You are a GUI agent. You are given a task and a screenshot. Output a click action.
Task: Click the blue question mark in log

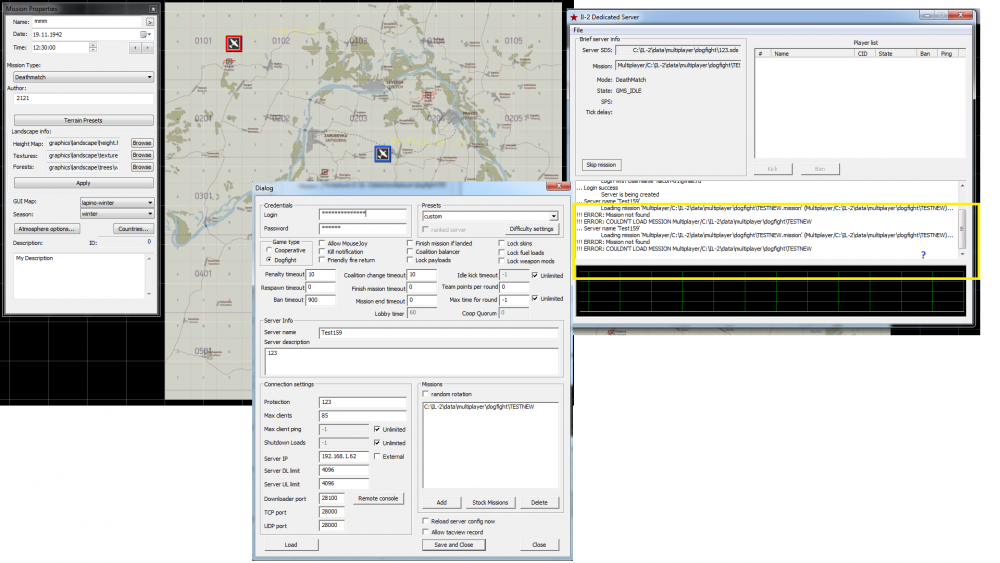pyautogui.click(x=923, y=256)
